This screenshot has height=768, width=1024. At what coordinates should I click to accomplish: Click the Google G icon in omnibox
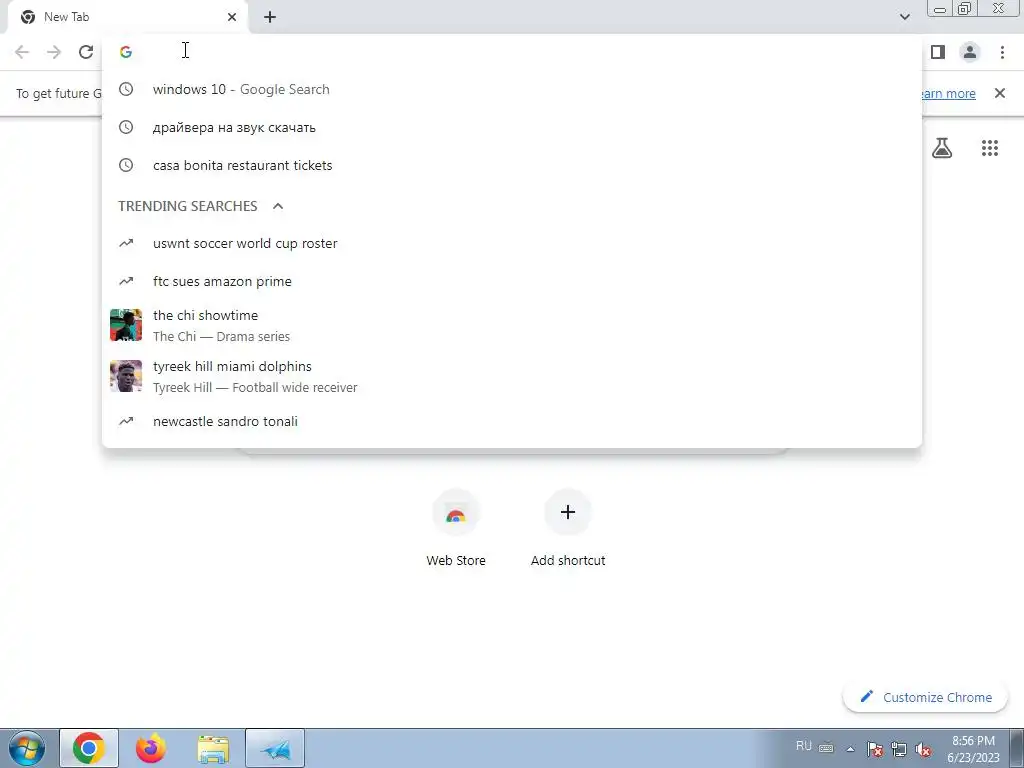pyautogui.click(x=126, y=52)
